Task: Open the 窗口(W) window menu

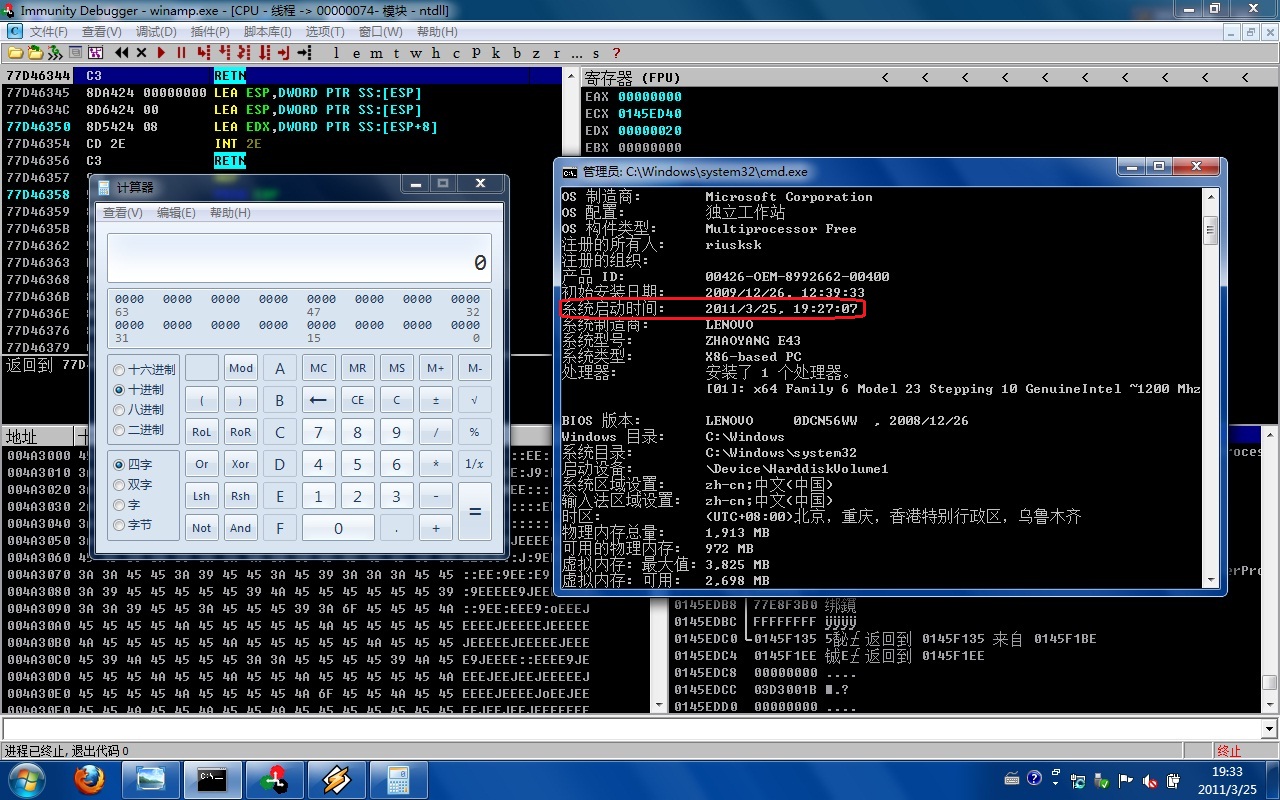Action: (380, 32)
